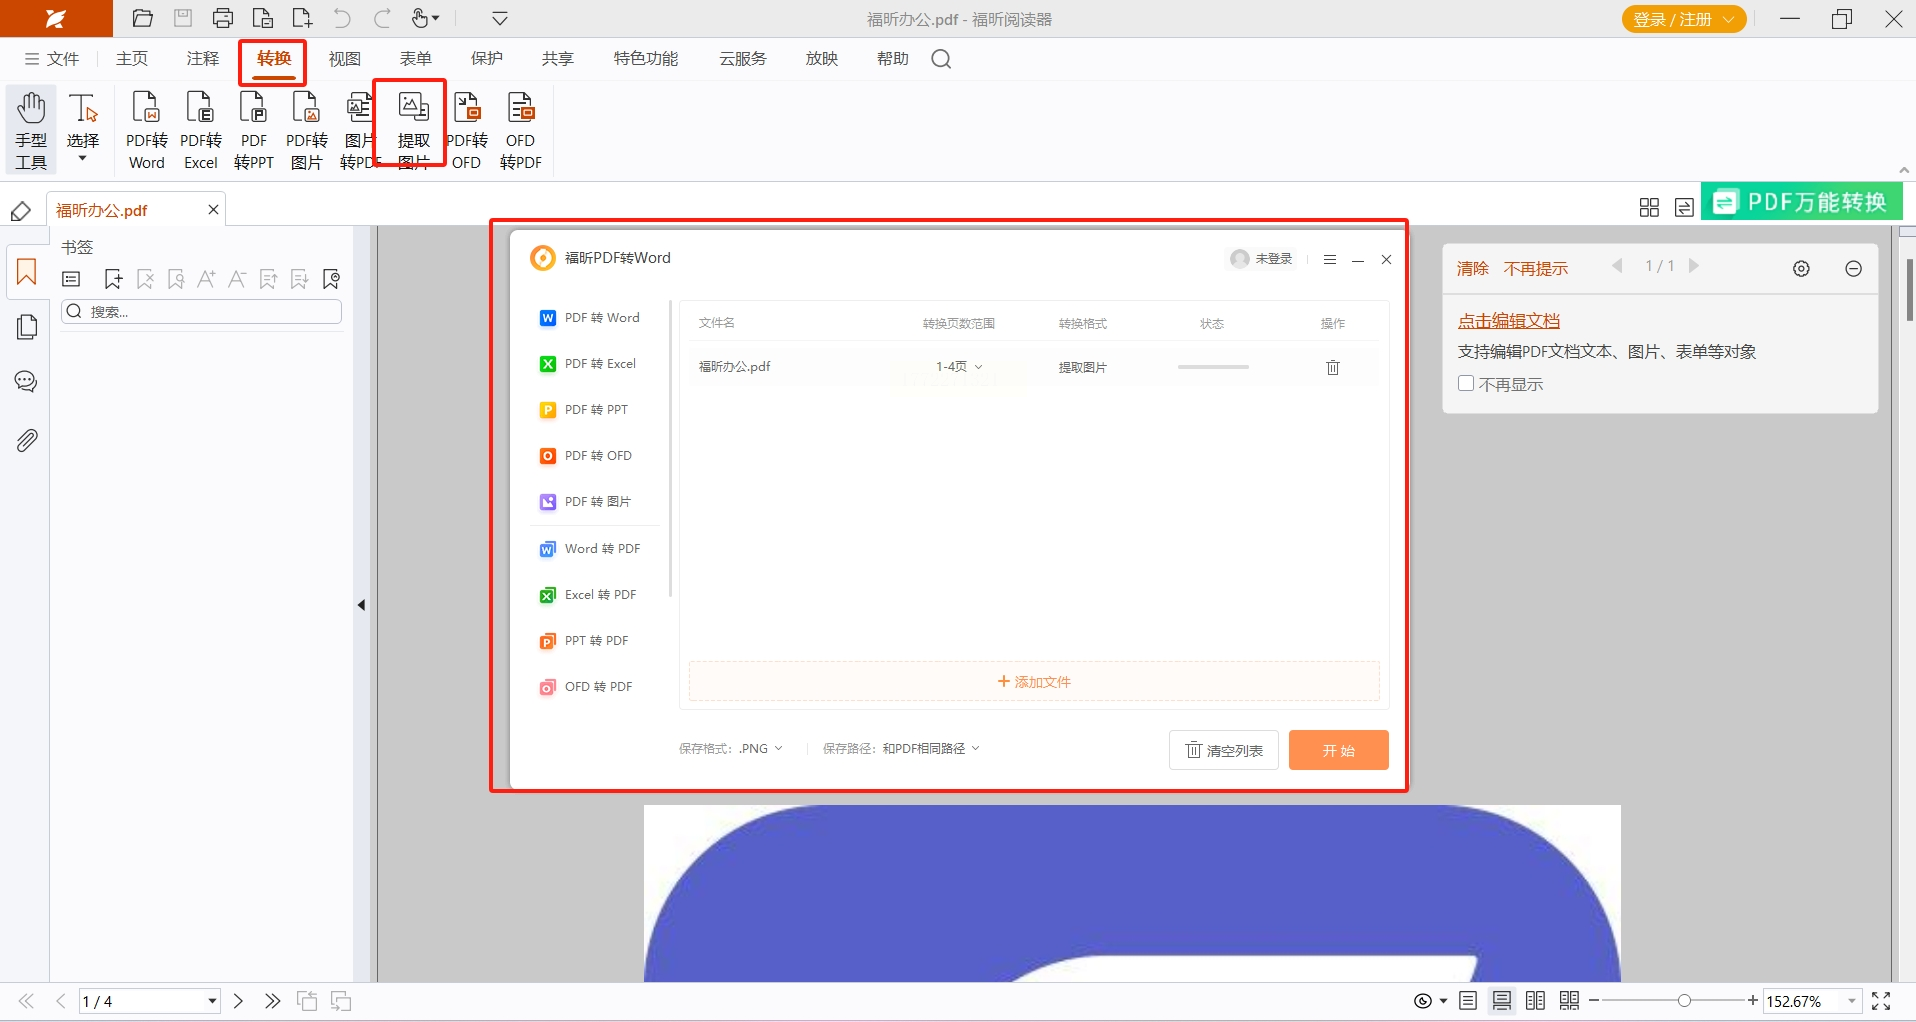Switch to the 注释 ribbon tab
The height and width of the screenshot is (1022, 1916).
click(202, 59)
